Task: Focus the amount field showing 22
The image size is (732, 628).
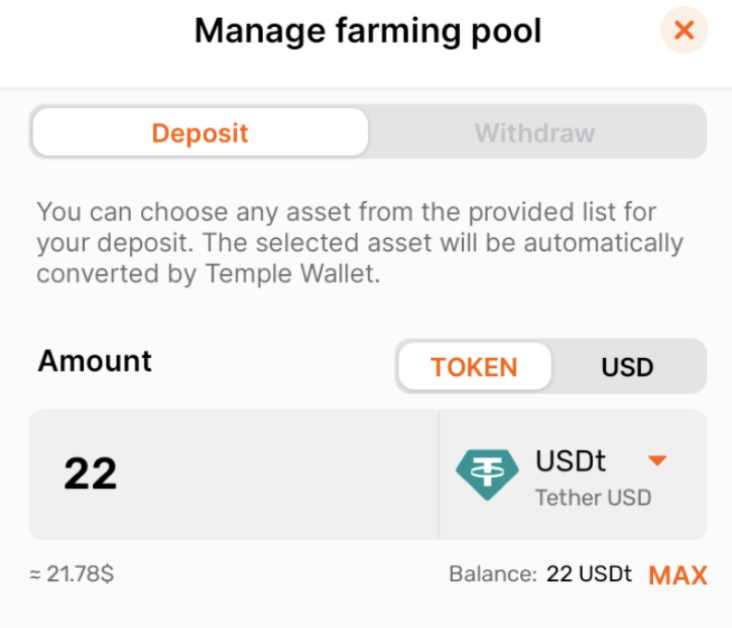Action: [x=234, y=474]
